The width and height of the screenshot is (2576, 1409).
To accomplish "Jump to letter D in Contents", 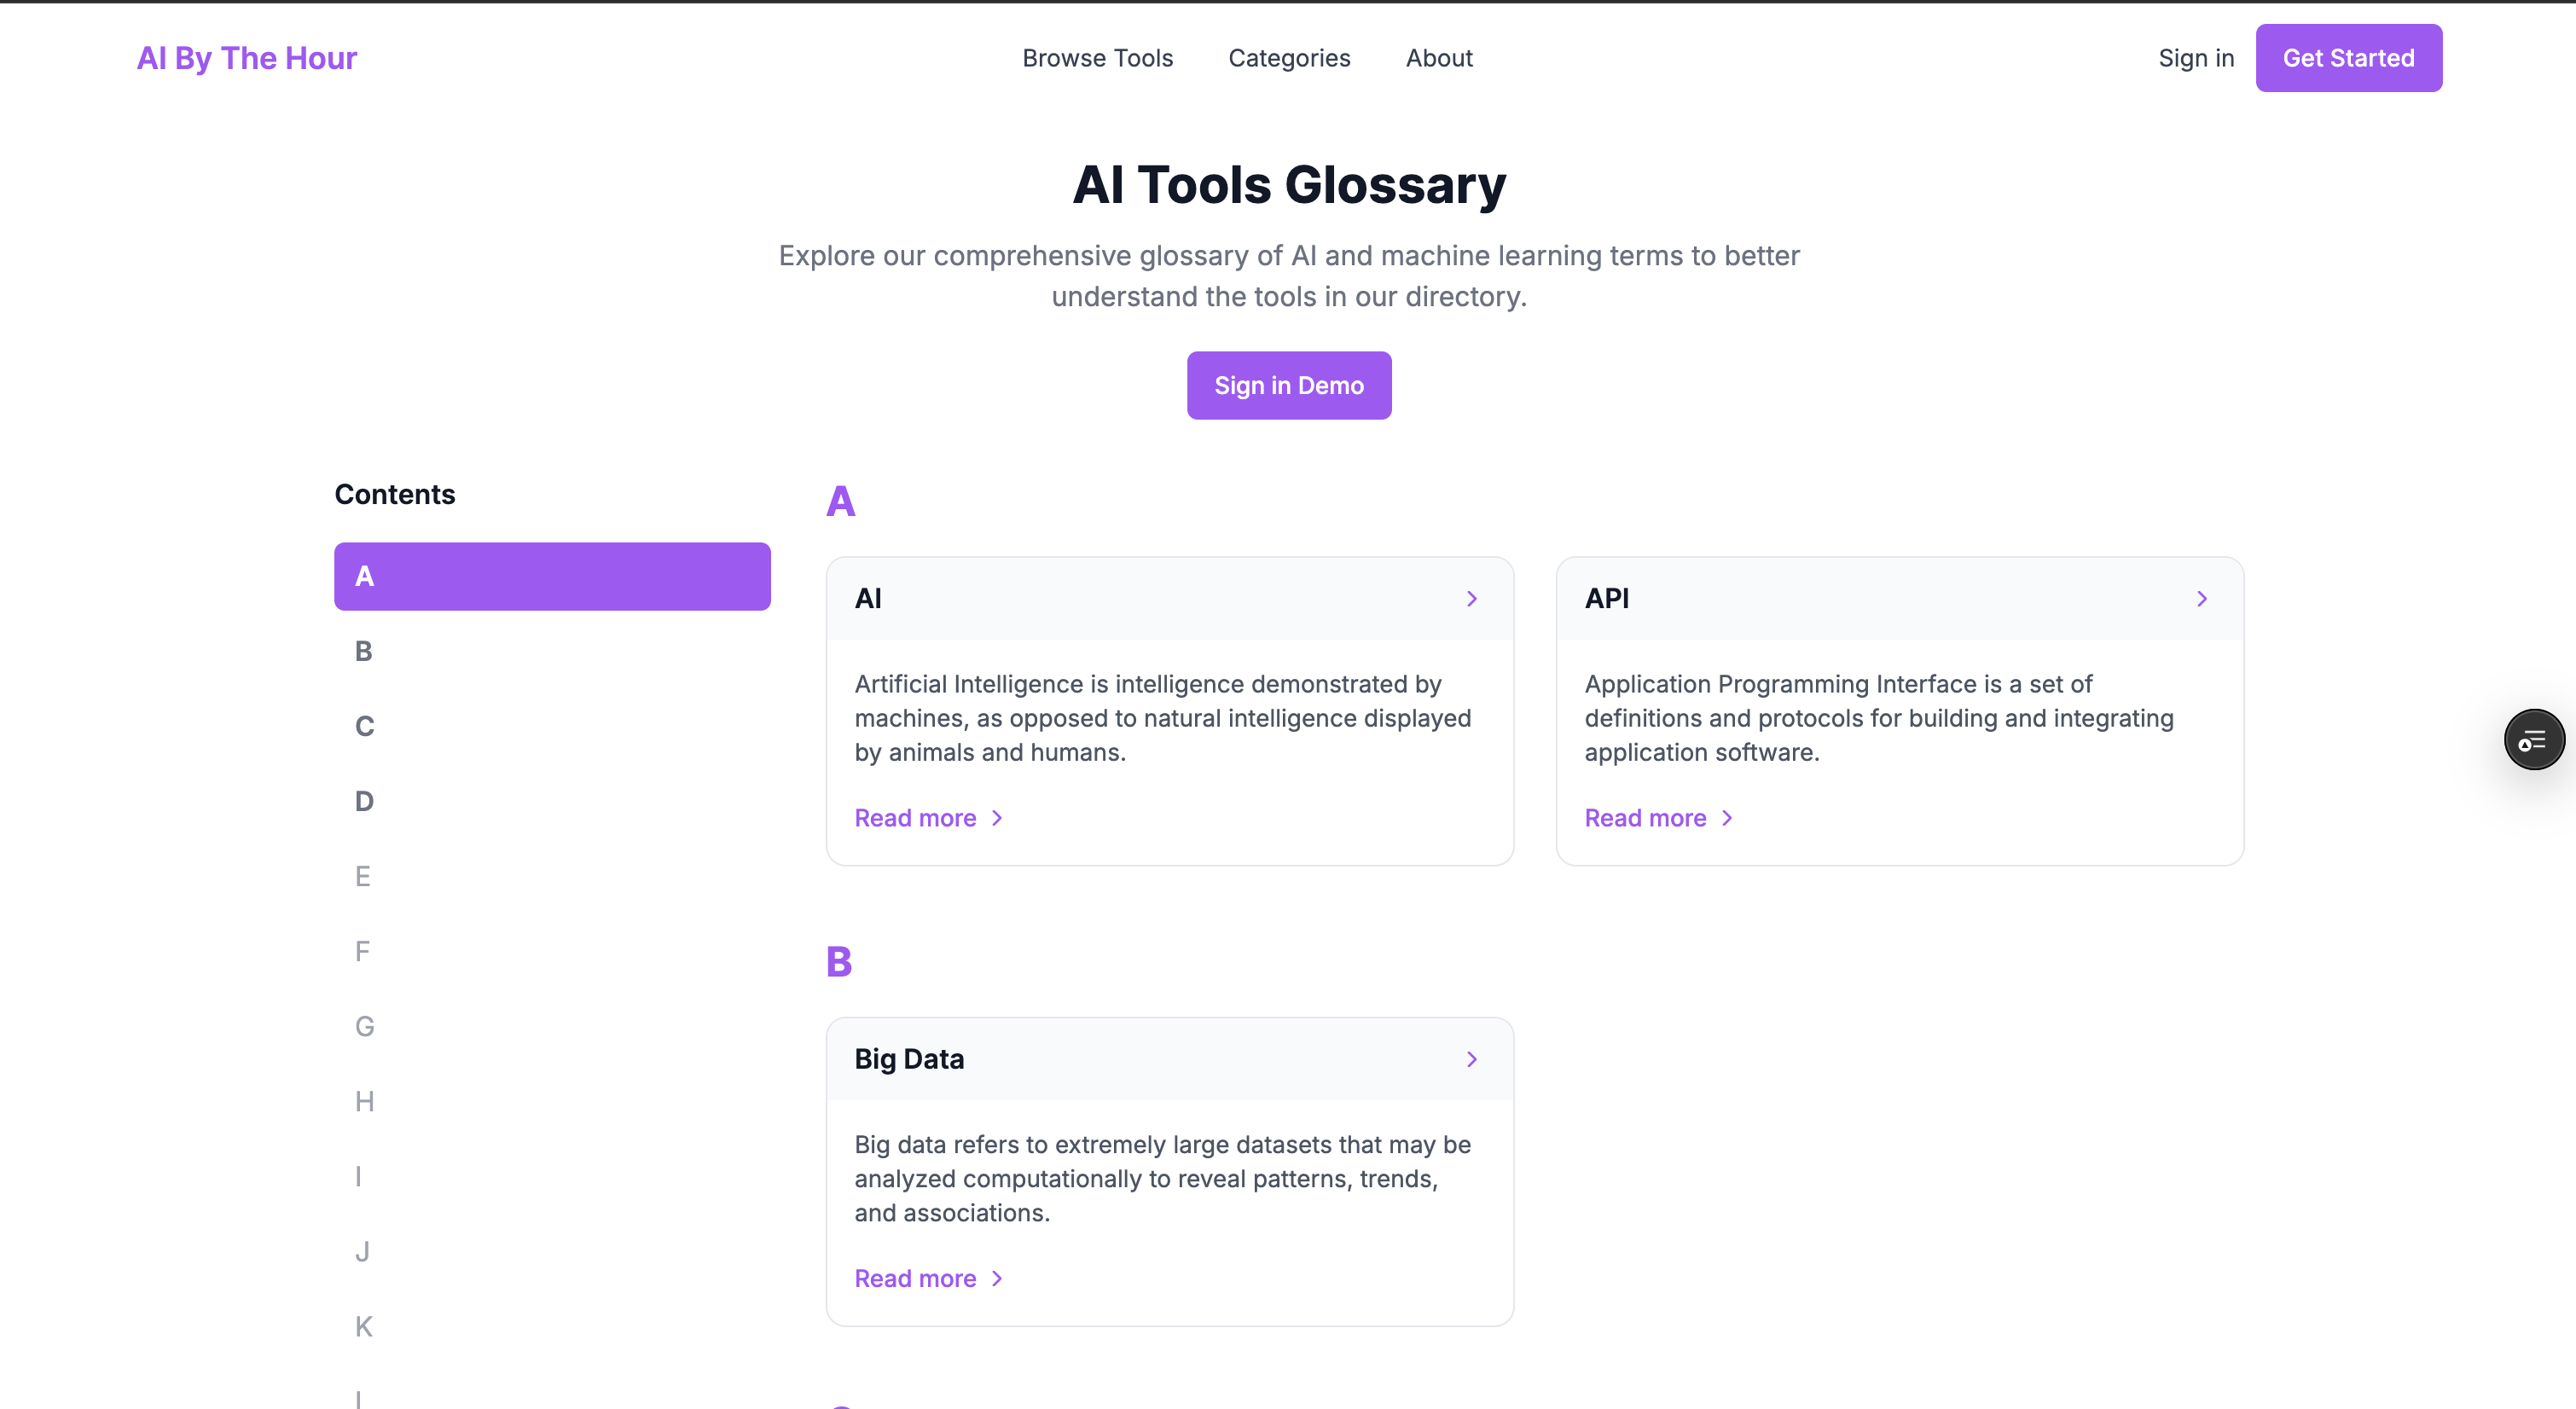I will click(x=364, y=802).
